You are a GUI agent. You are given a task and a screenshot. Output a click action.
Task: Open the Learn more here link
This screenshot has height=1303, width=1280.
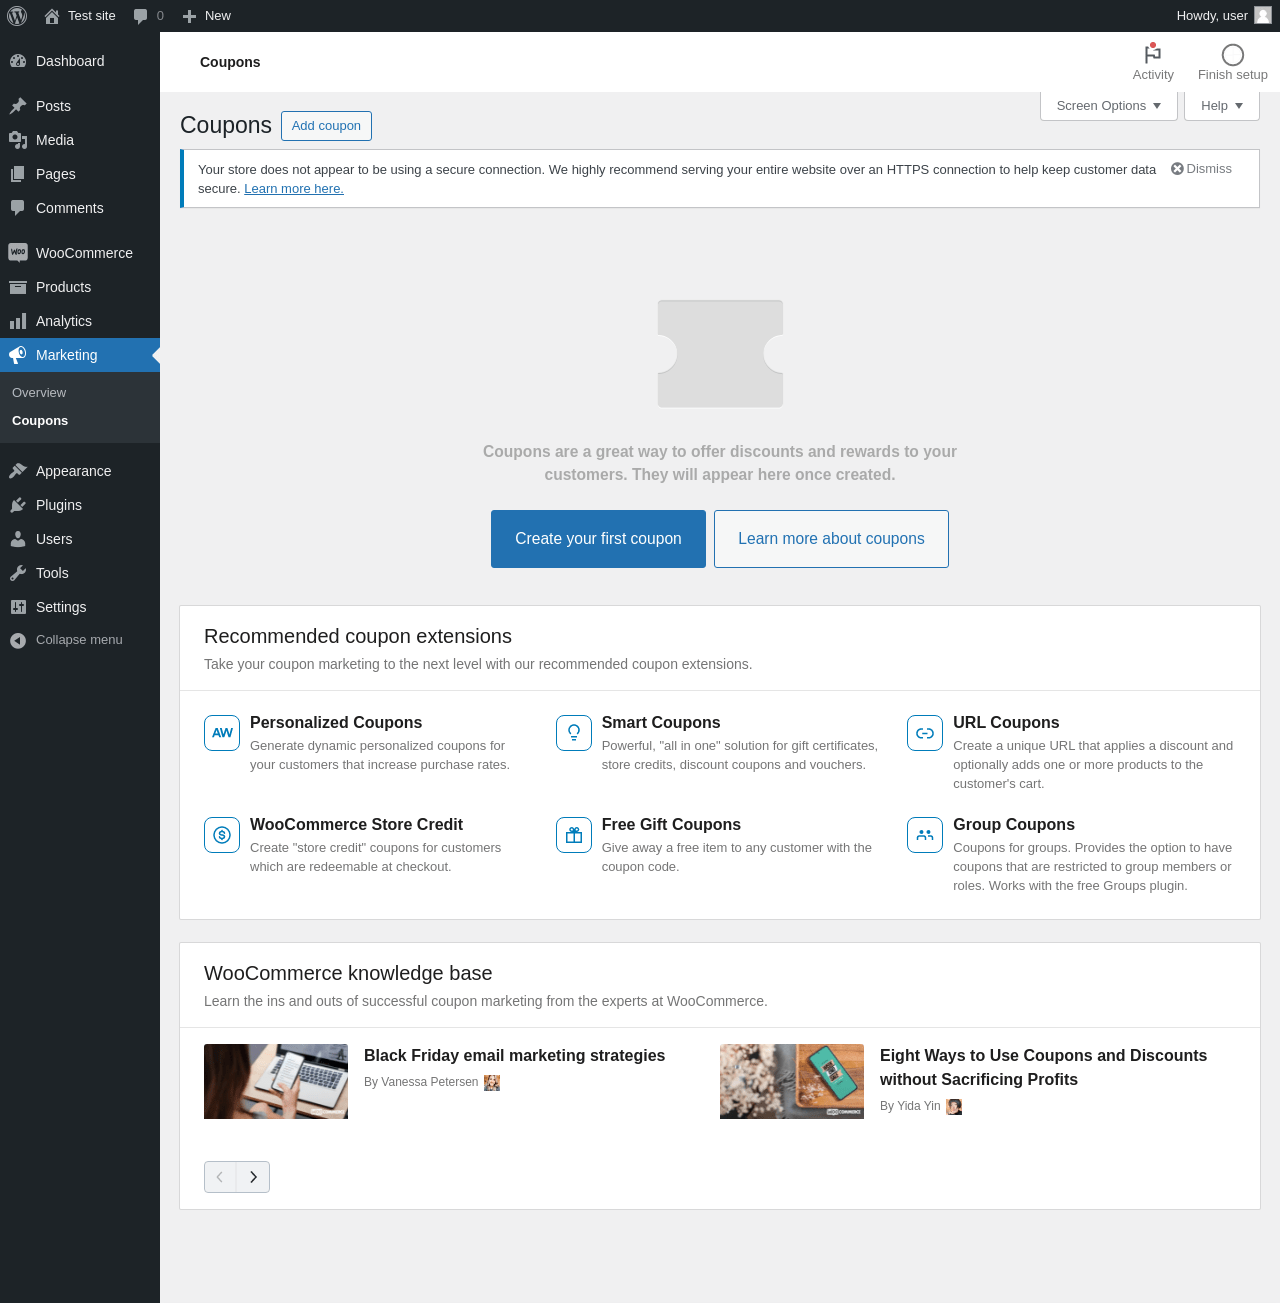tap(294, 189)
